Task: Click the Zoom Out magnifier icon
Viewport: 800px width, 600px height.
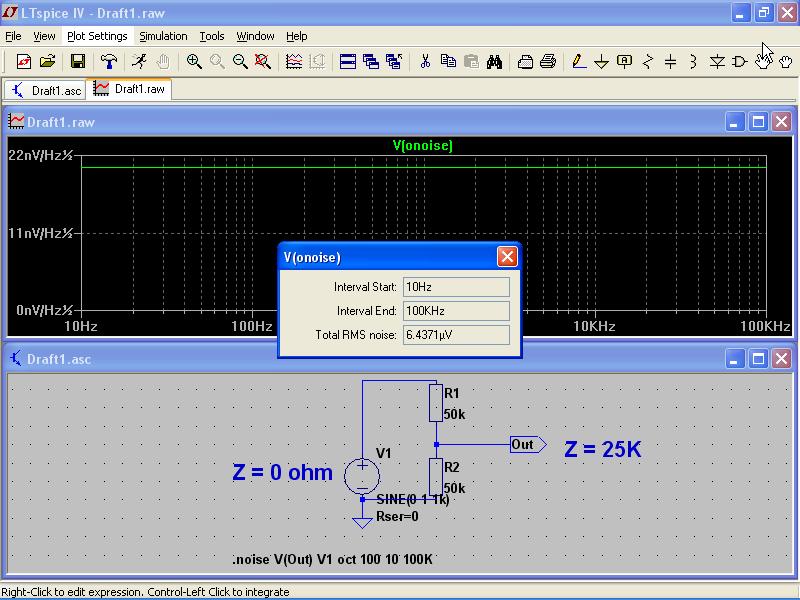Action: click(x=240, y=62)
